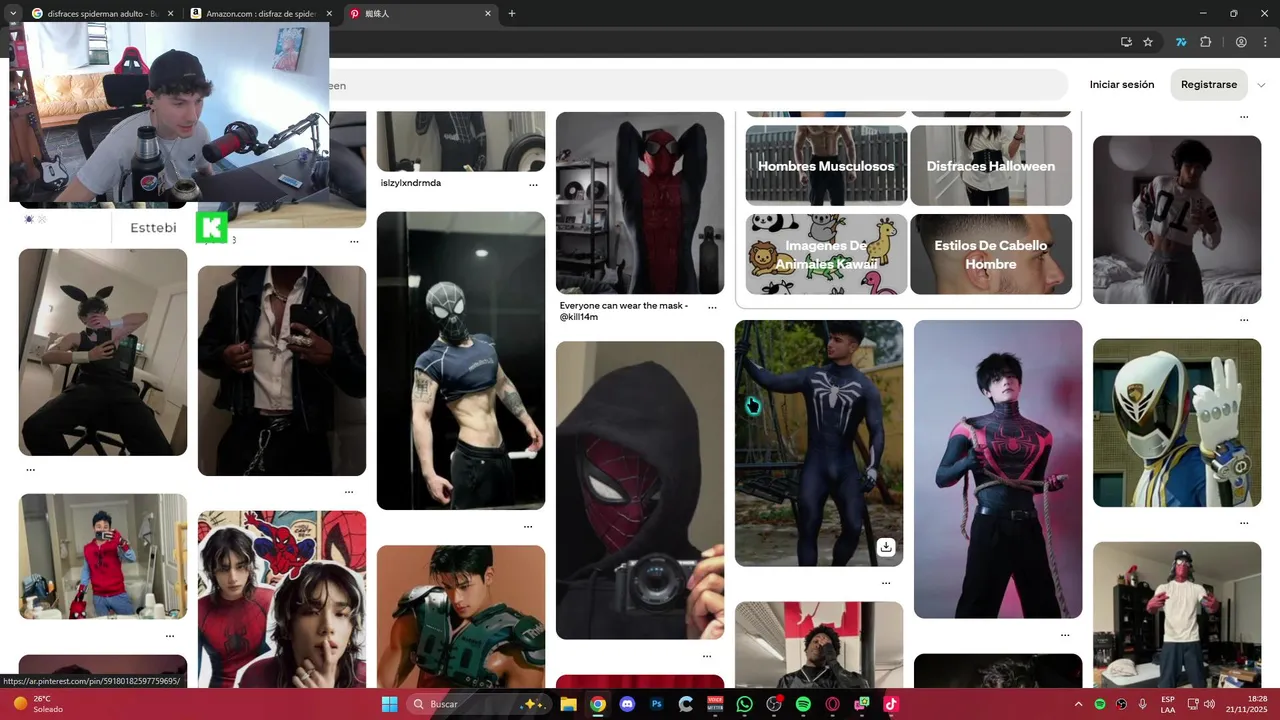This screenshot has height=720, width=1280.
Task: Open the leather jacket white shirt pin
Action: point(282,370)
